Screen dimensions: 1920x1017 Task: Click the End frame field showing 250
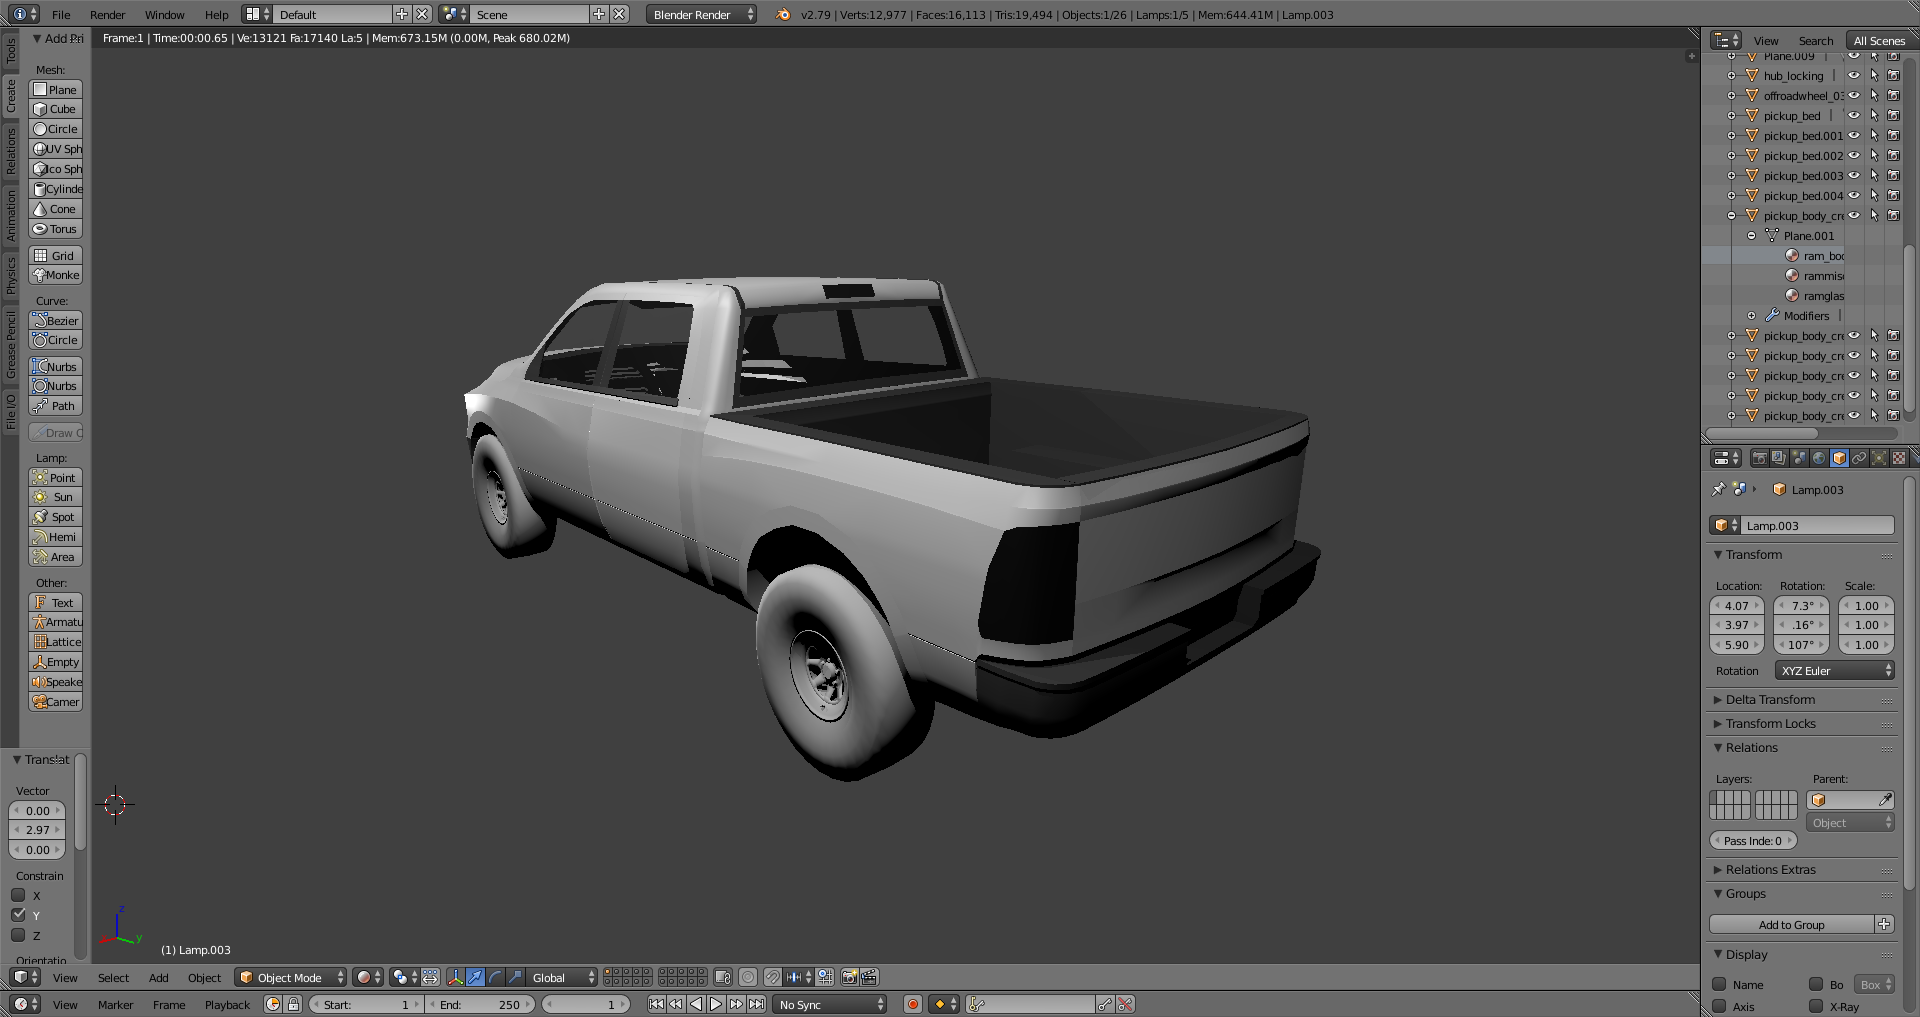tap(481, 1004)
